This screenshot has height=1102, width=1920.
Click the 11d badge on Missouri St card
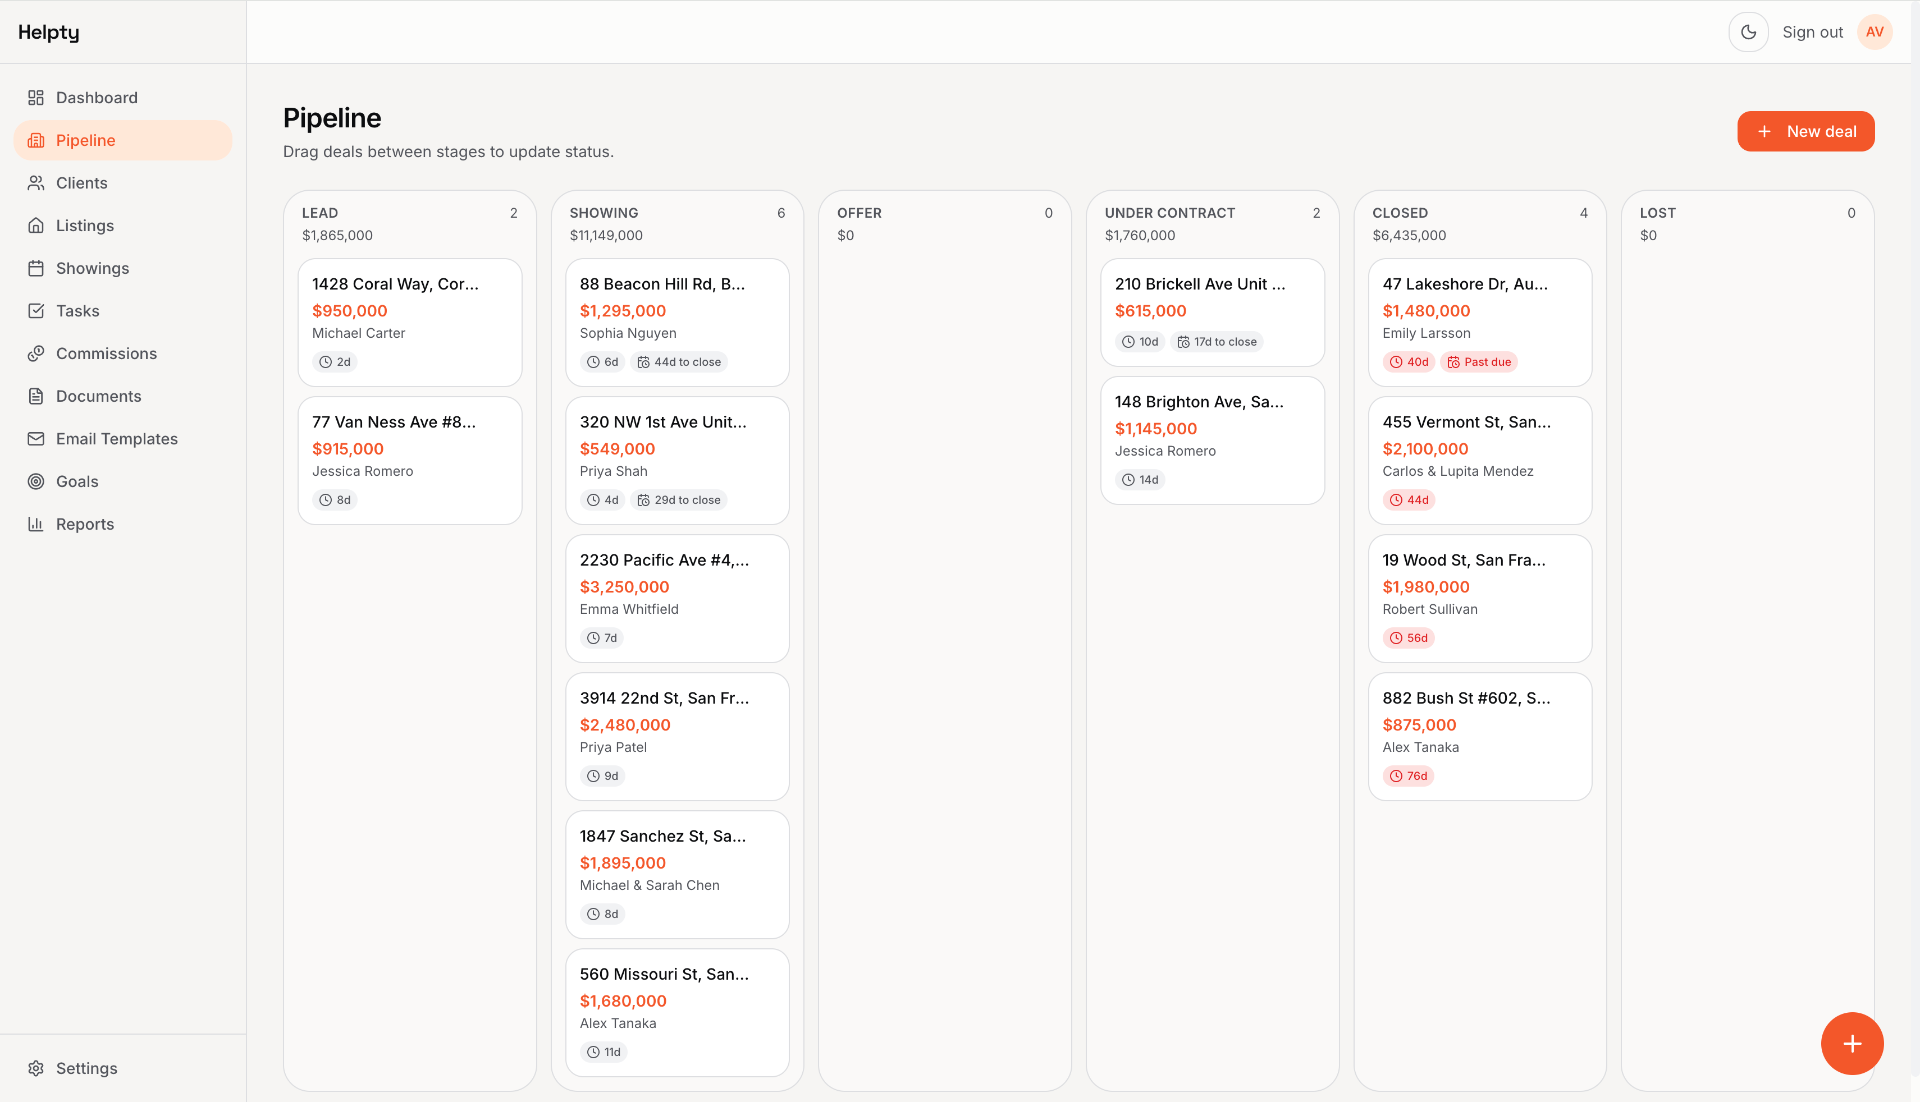pos(604,1052)
